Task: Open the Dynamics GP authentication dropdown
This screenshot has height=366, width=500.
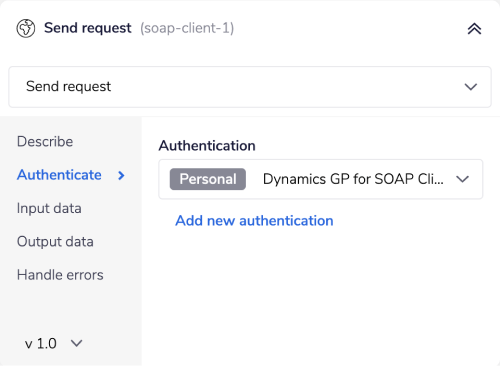Action: click(321, 179)
